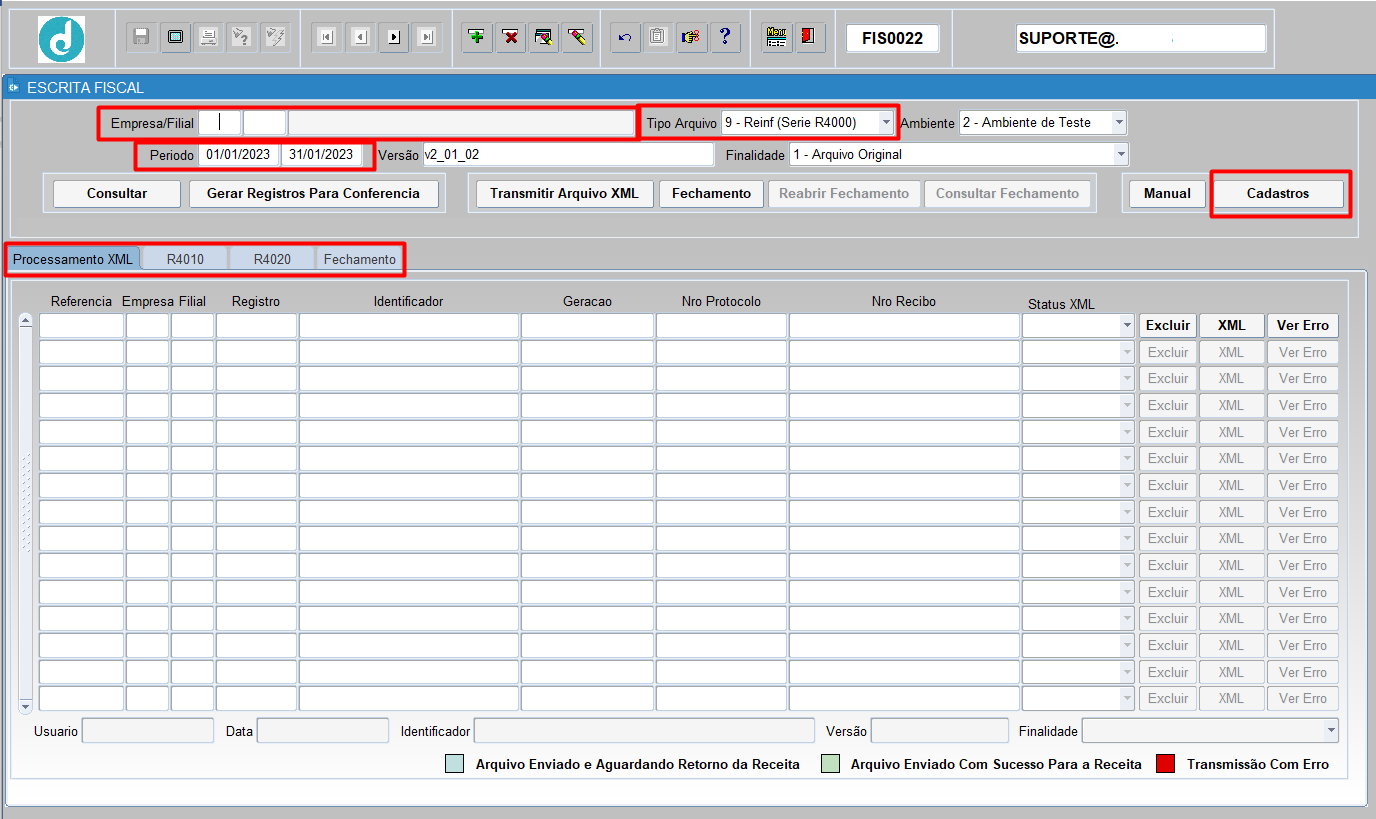Screen dimensions: 1376x819
Task: Click the green Enviado Com Sucesso legend swatch
Action: pyautogui.click(x=830, y=764)
